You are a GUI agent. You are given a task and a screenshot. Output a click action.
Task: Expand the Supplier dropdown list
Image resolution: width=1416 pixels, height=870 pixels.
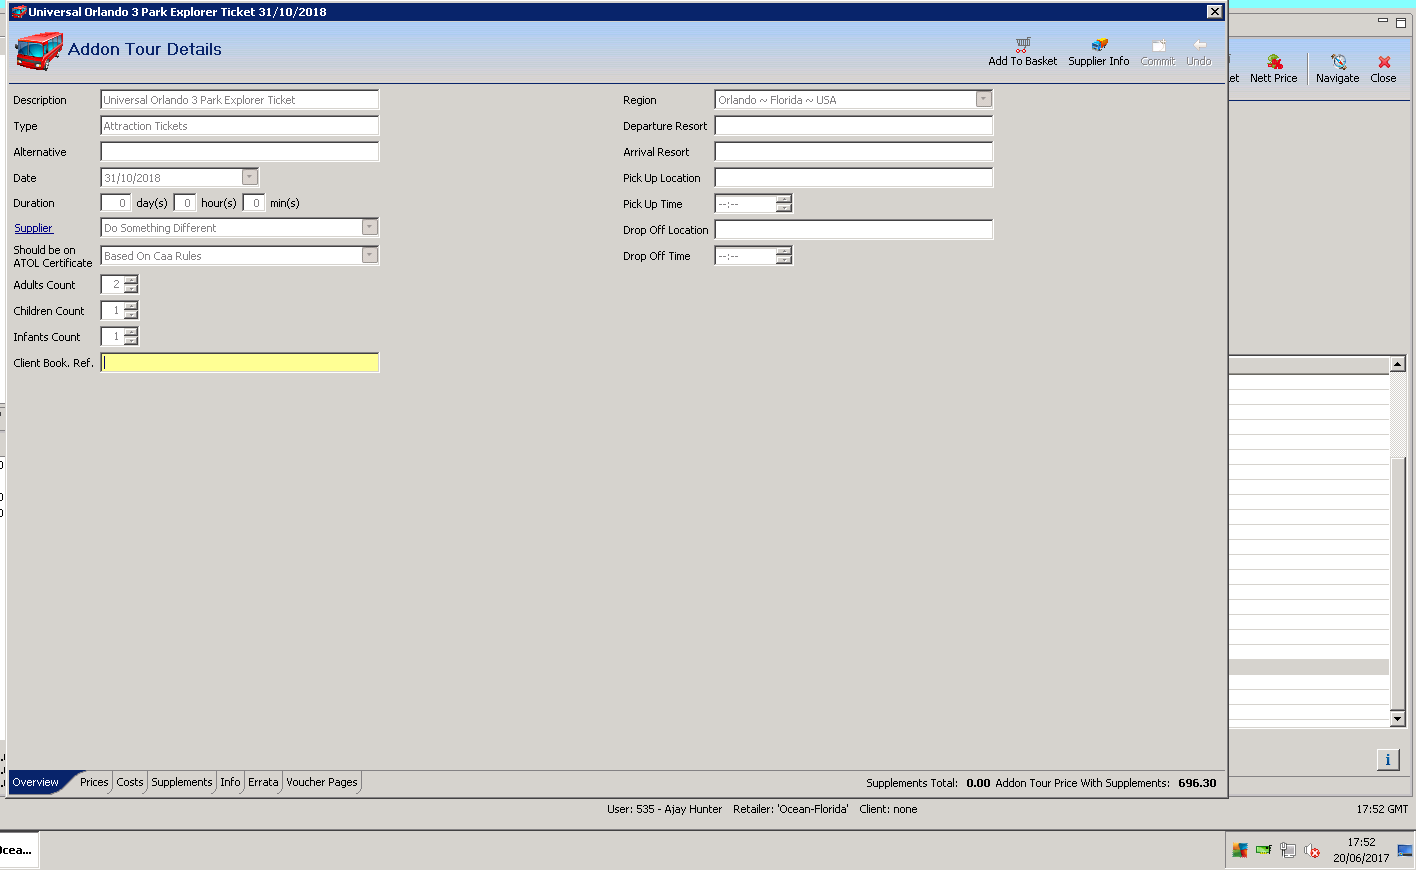(370, 227)
